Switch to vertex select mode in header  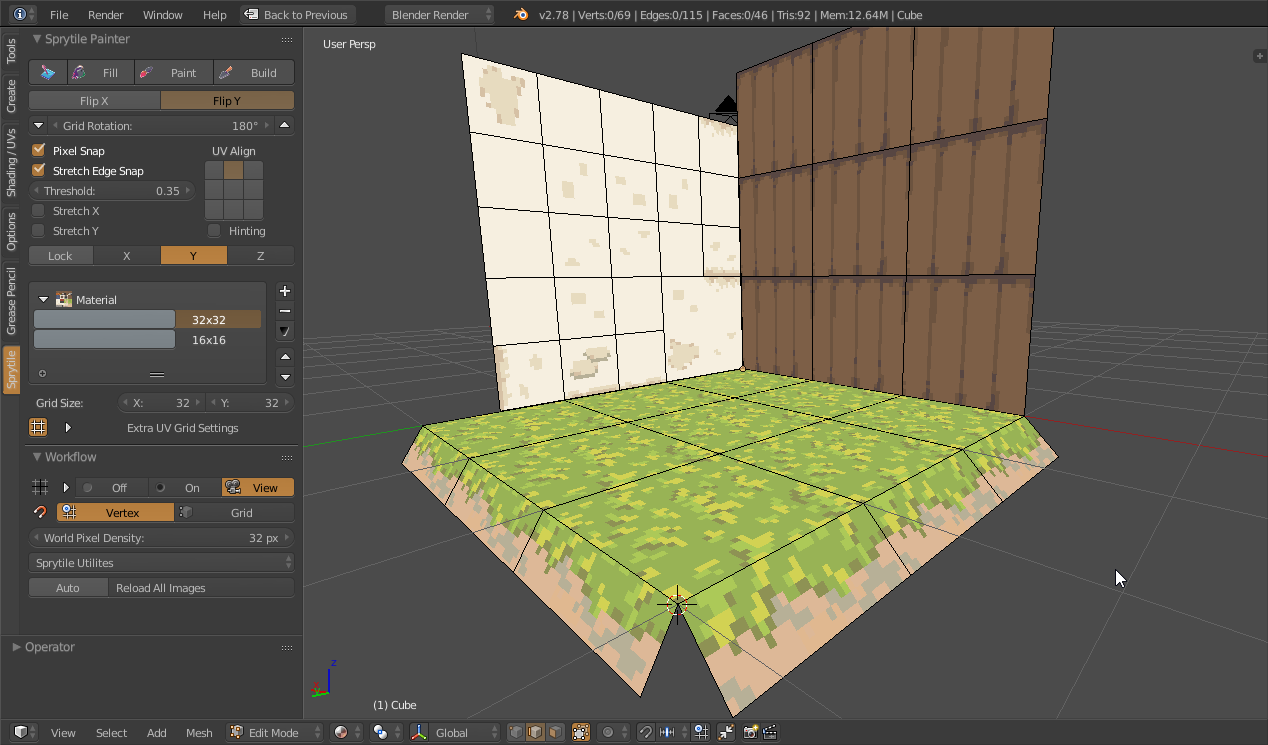click(x=516, y=732)
